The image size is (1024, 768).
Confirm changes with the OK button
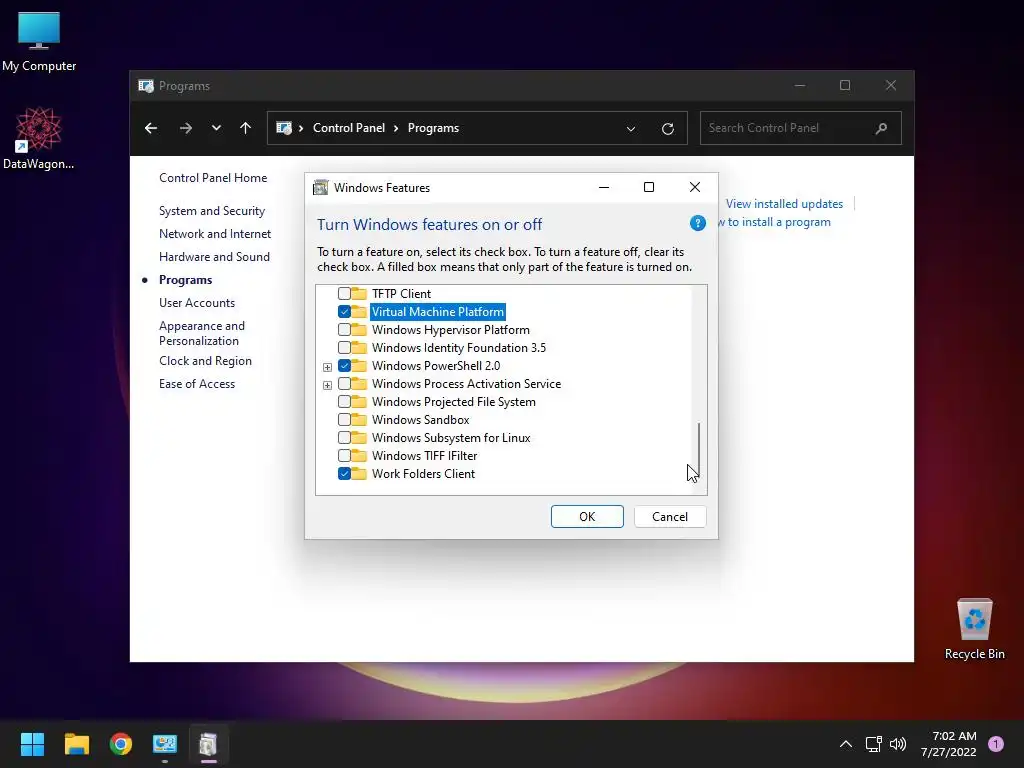pyautogui.click(x=587, y=517)
